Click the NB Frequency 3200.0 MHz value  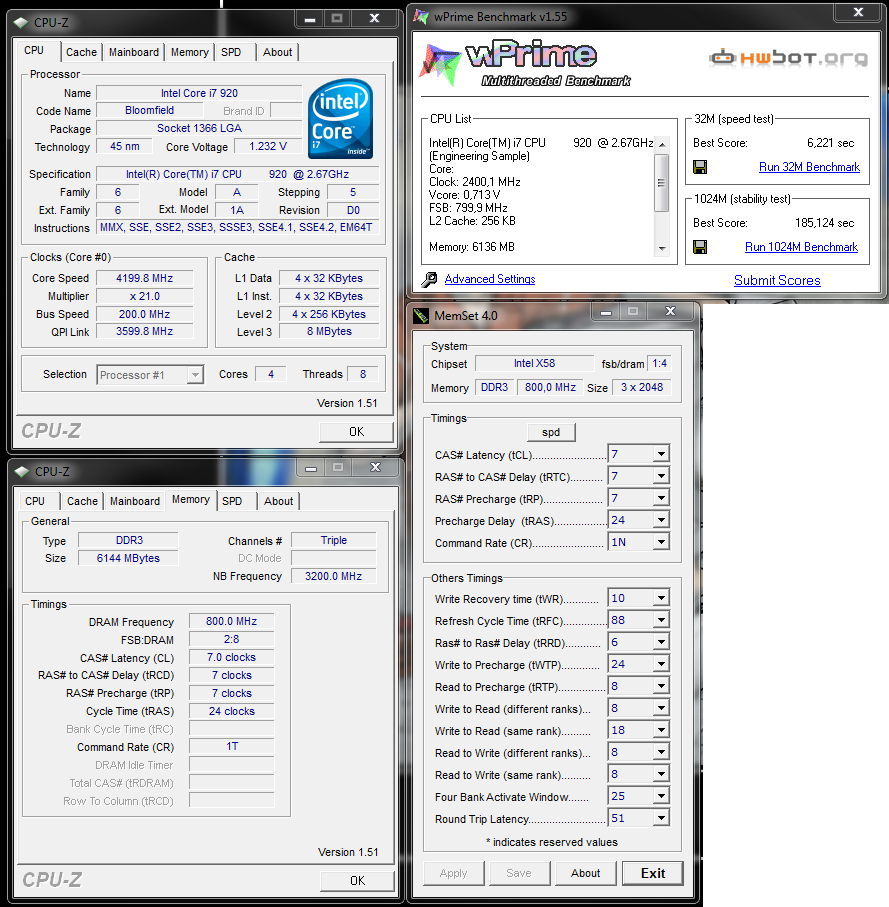click(333, 576)
